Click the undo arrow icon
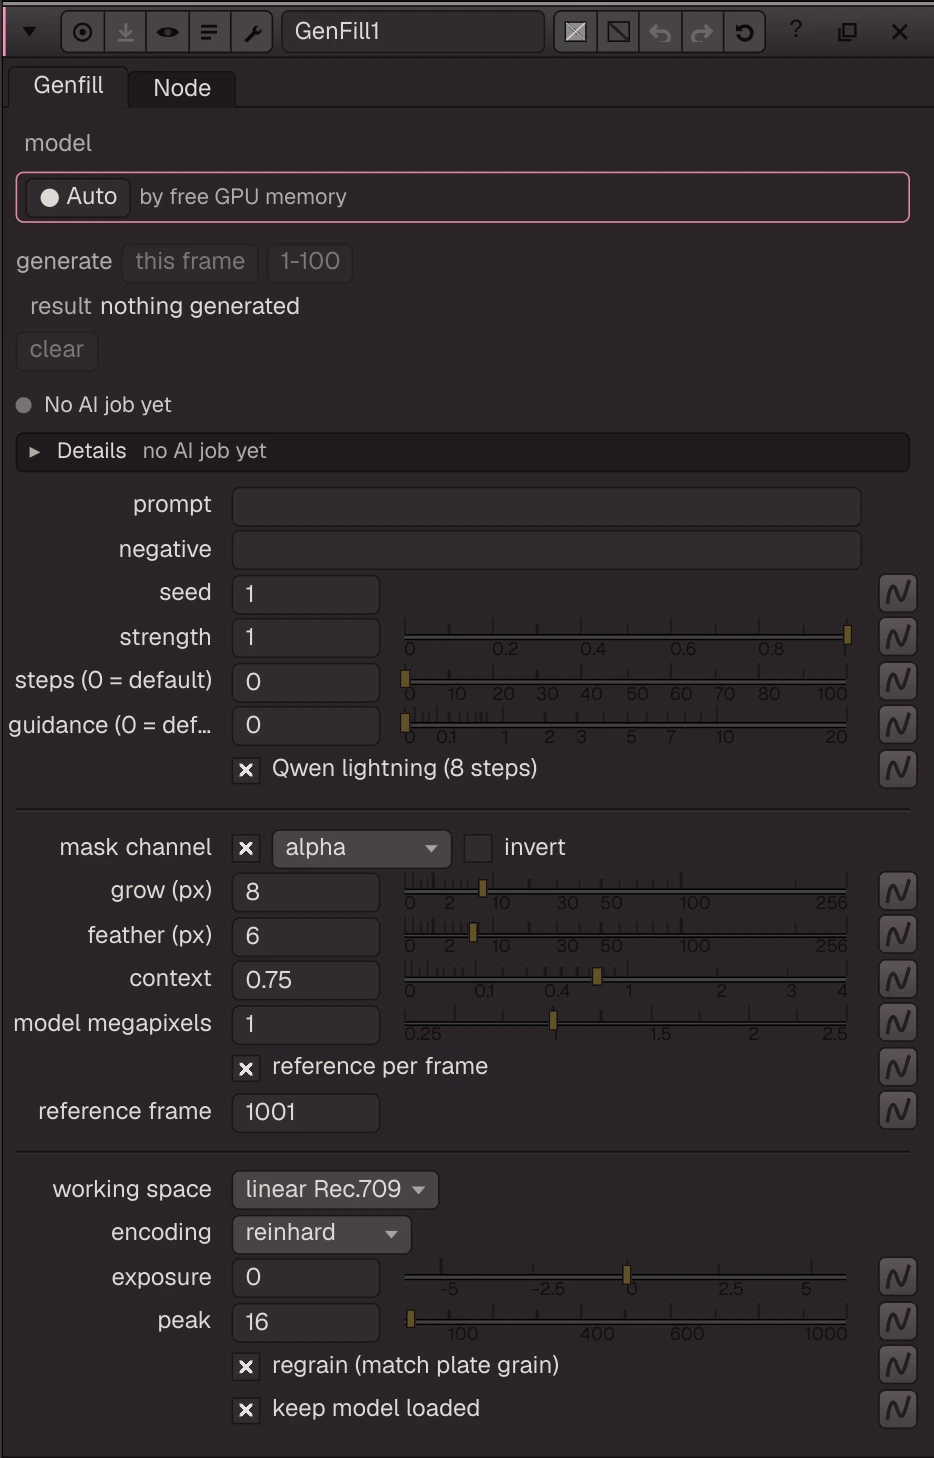 click(x=660, y=32)
